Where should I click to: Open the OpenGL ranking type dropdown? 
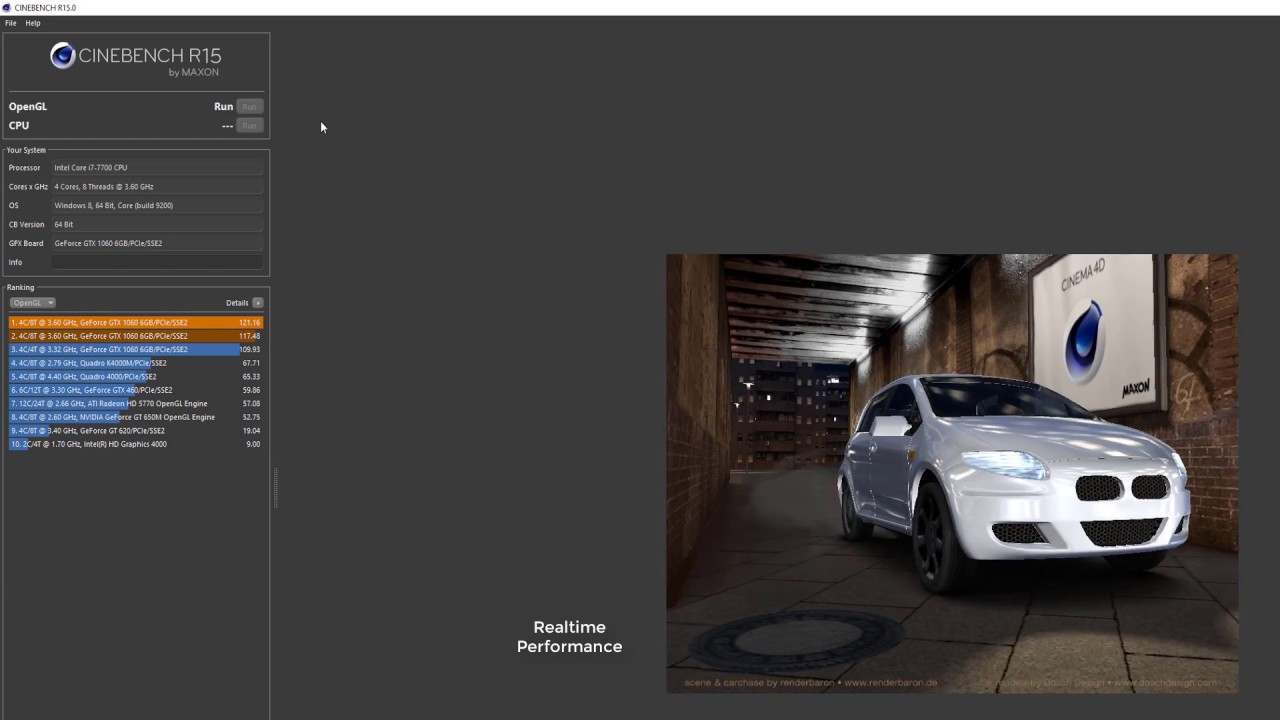point(33,303)
